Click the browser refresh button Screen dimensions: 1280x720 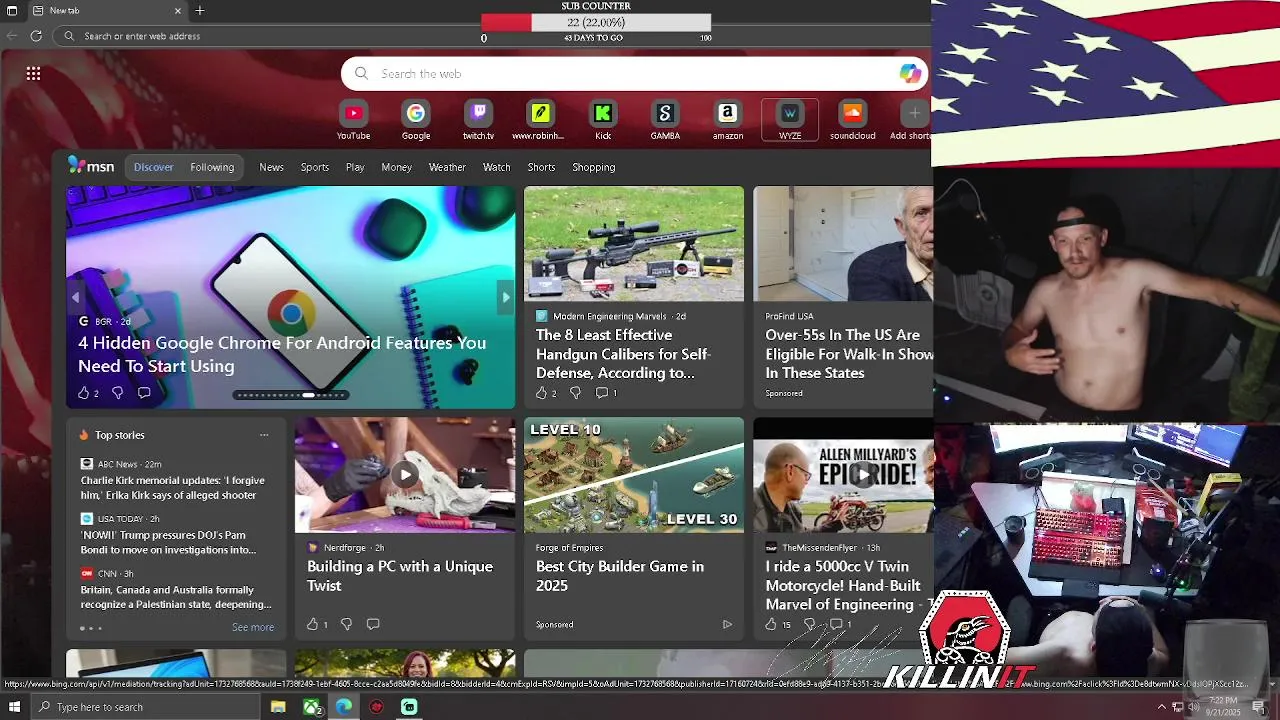pos(36,36)
